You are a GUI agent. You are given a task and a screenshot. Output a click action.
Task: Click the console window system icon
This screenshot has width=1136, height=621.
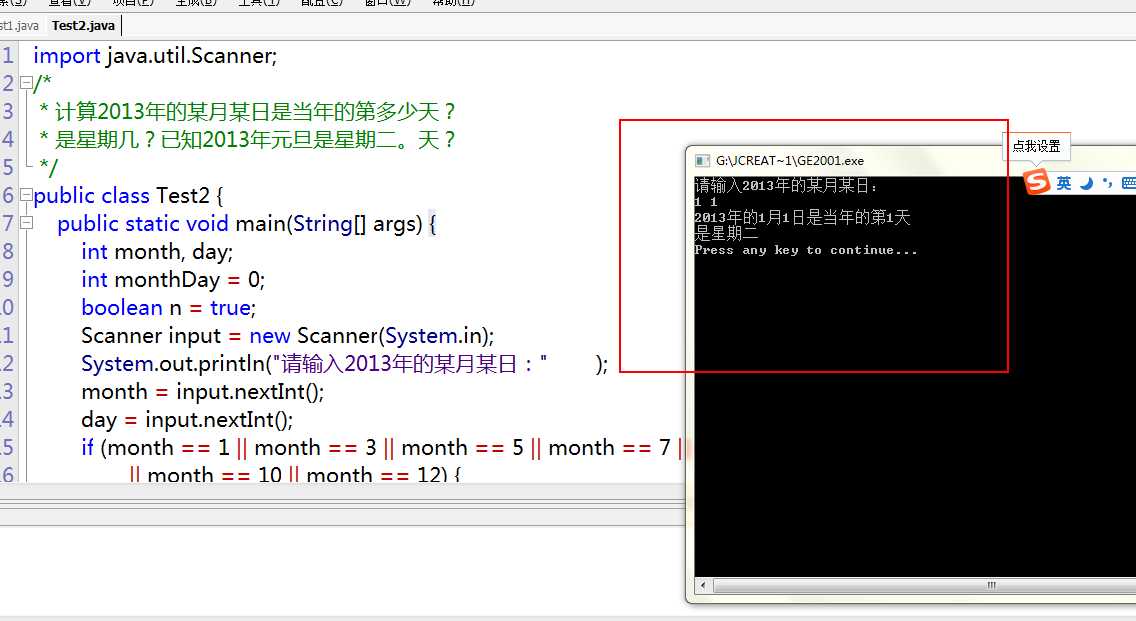pyautogui.click(x=701, y=161)
